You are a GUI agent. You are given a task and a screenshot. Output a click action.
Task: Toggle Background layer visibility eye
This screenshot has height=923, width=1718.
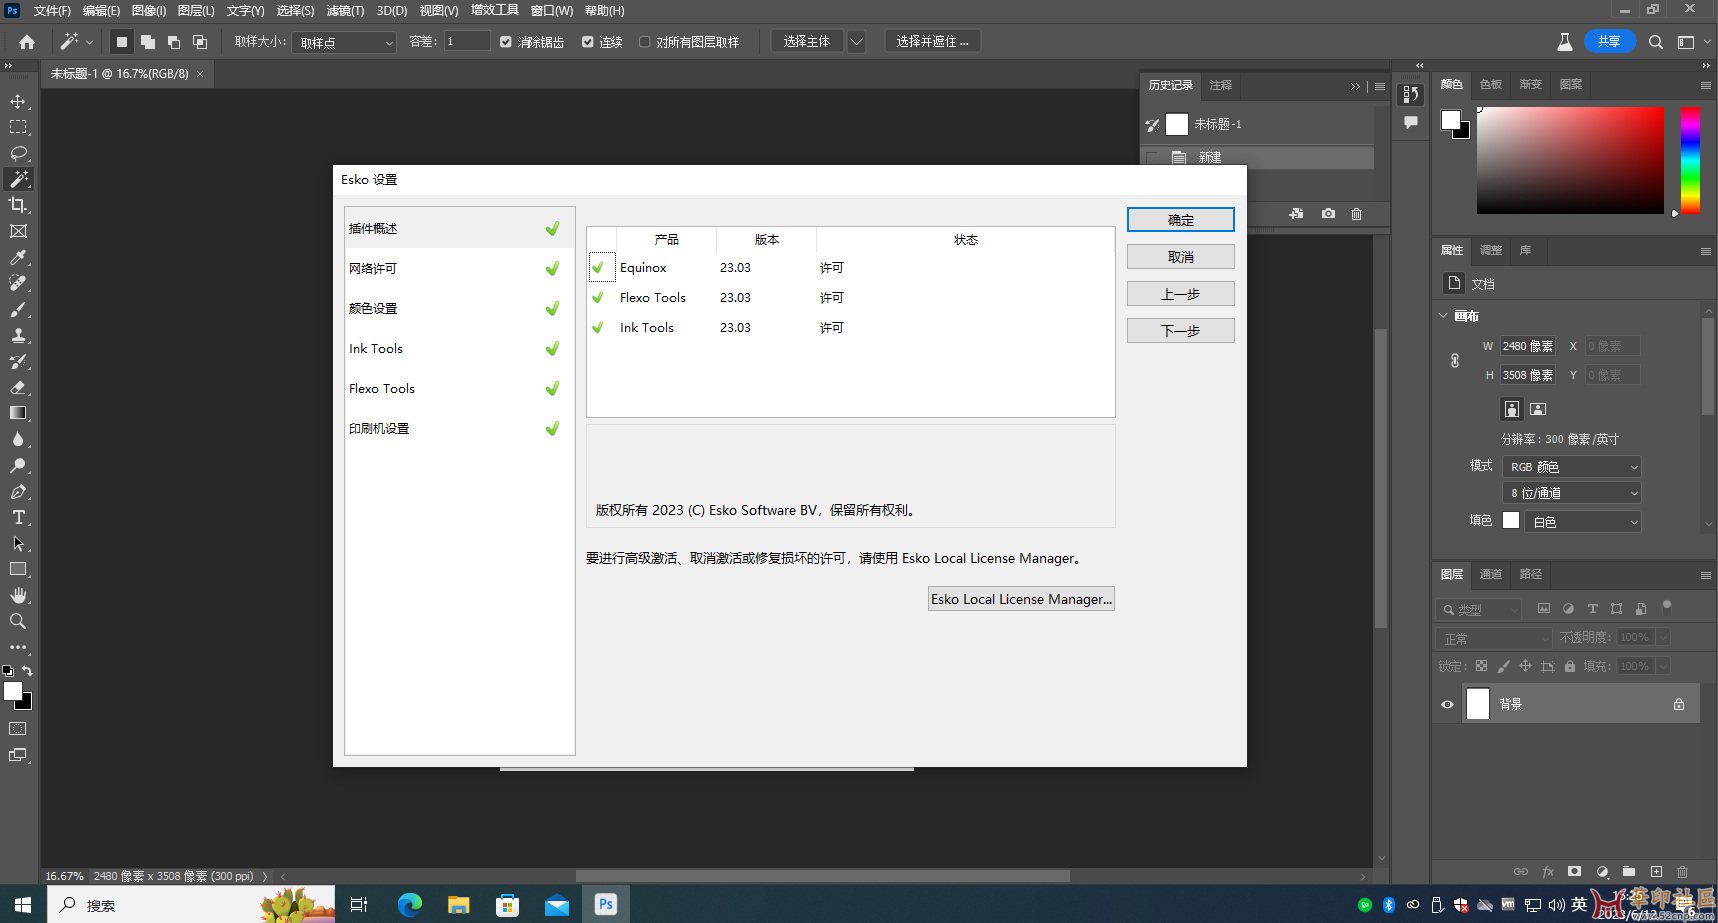1447,704
